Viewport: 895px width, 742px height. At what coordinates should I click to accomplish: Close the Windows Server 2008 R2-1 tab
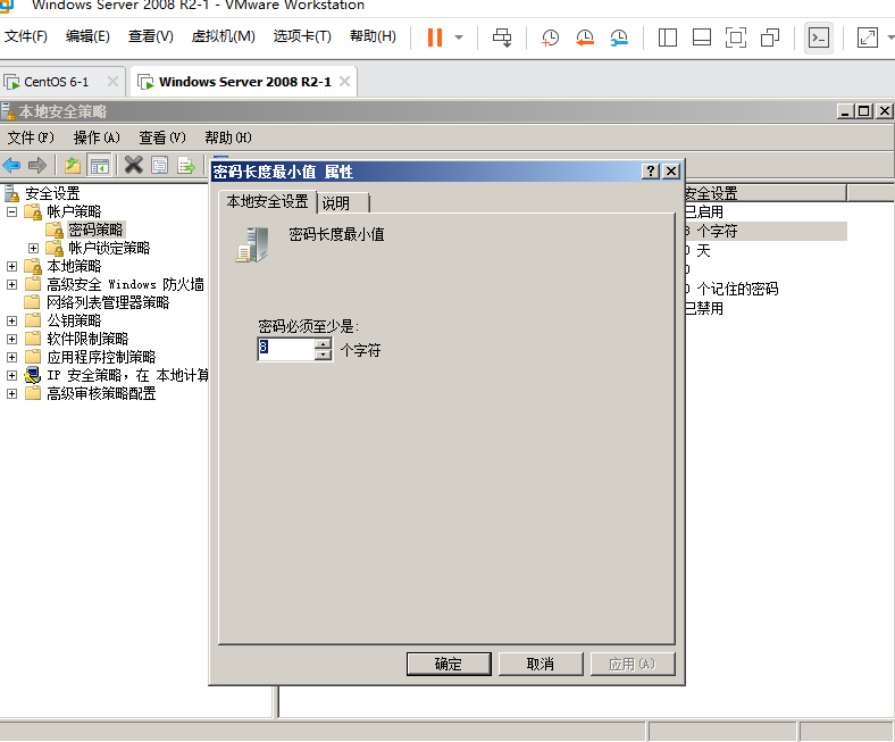pyautogui.click(x=345, y=82)
